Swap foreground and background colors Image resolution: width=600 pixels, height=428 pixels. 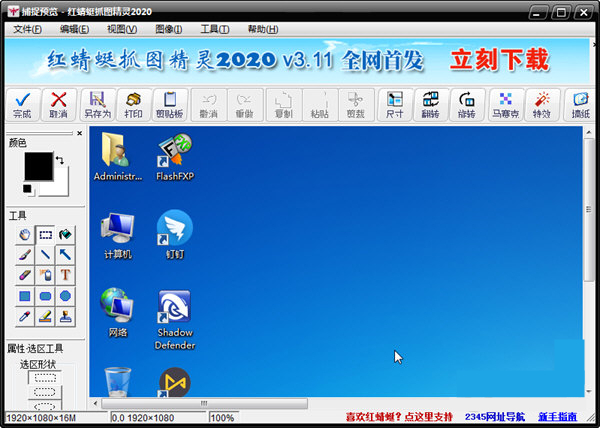click(x=59, y=160)
